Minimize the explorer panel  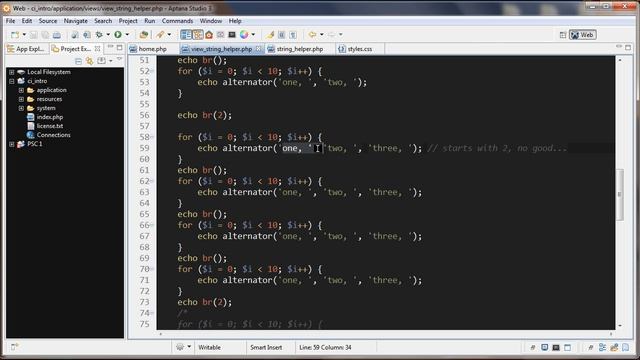[110, 47]
